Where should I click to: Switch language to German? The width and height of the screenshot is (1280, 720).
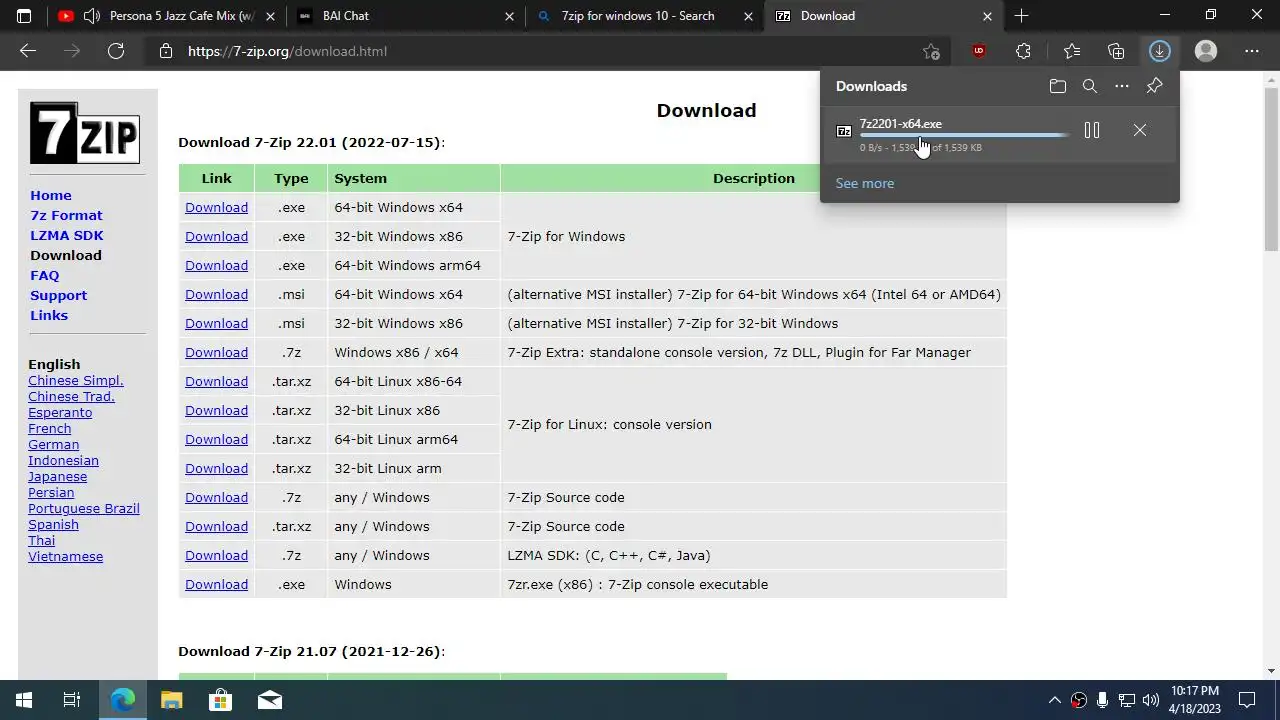tap(53, 444)
